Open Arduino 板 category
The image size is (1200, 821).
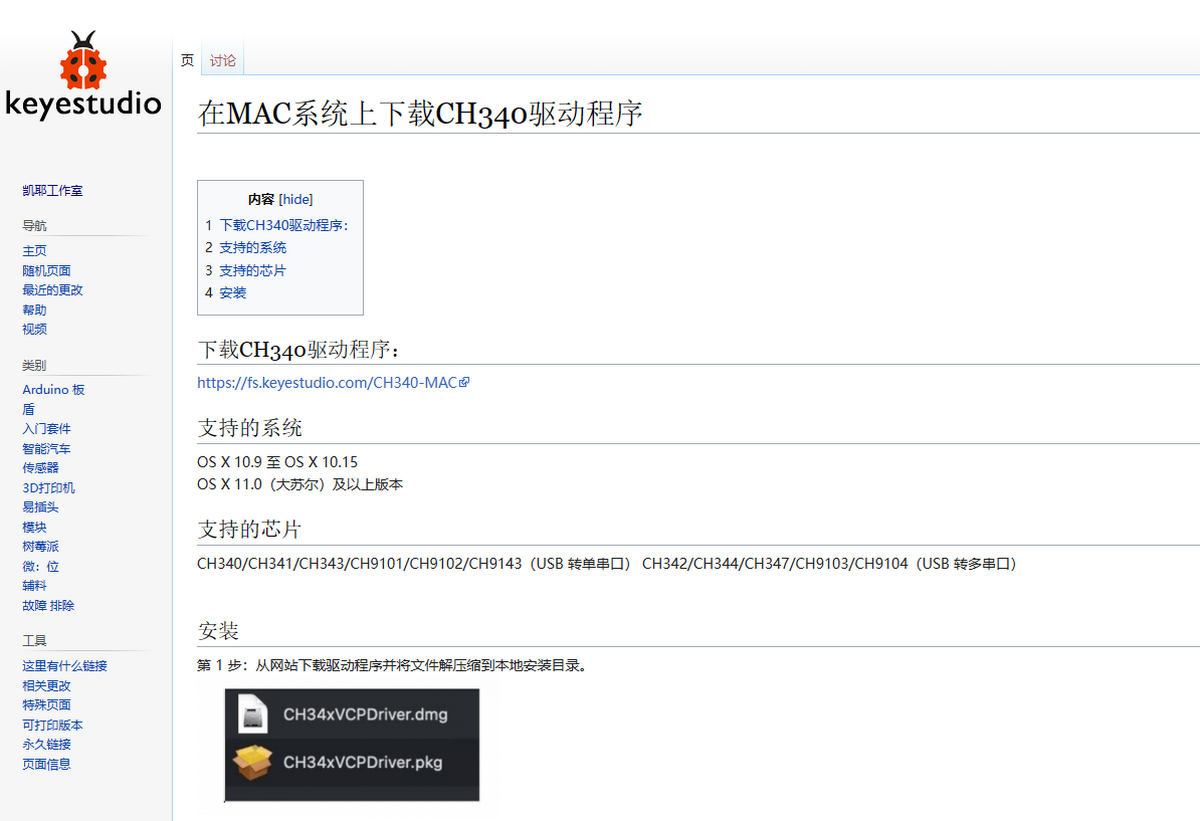[54, 390]
